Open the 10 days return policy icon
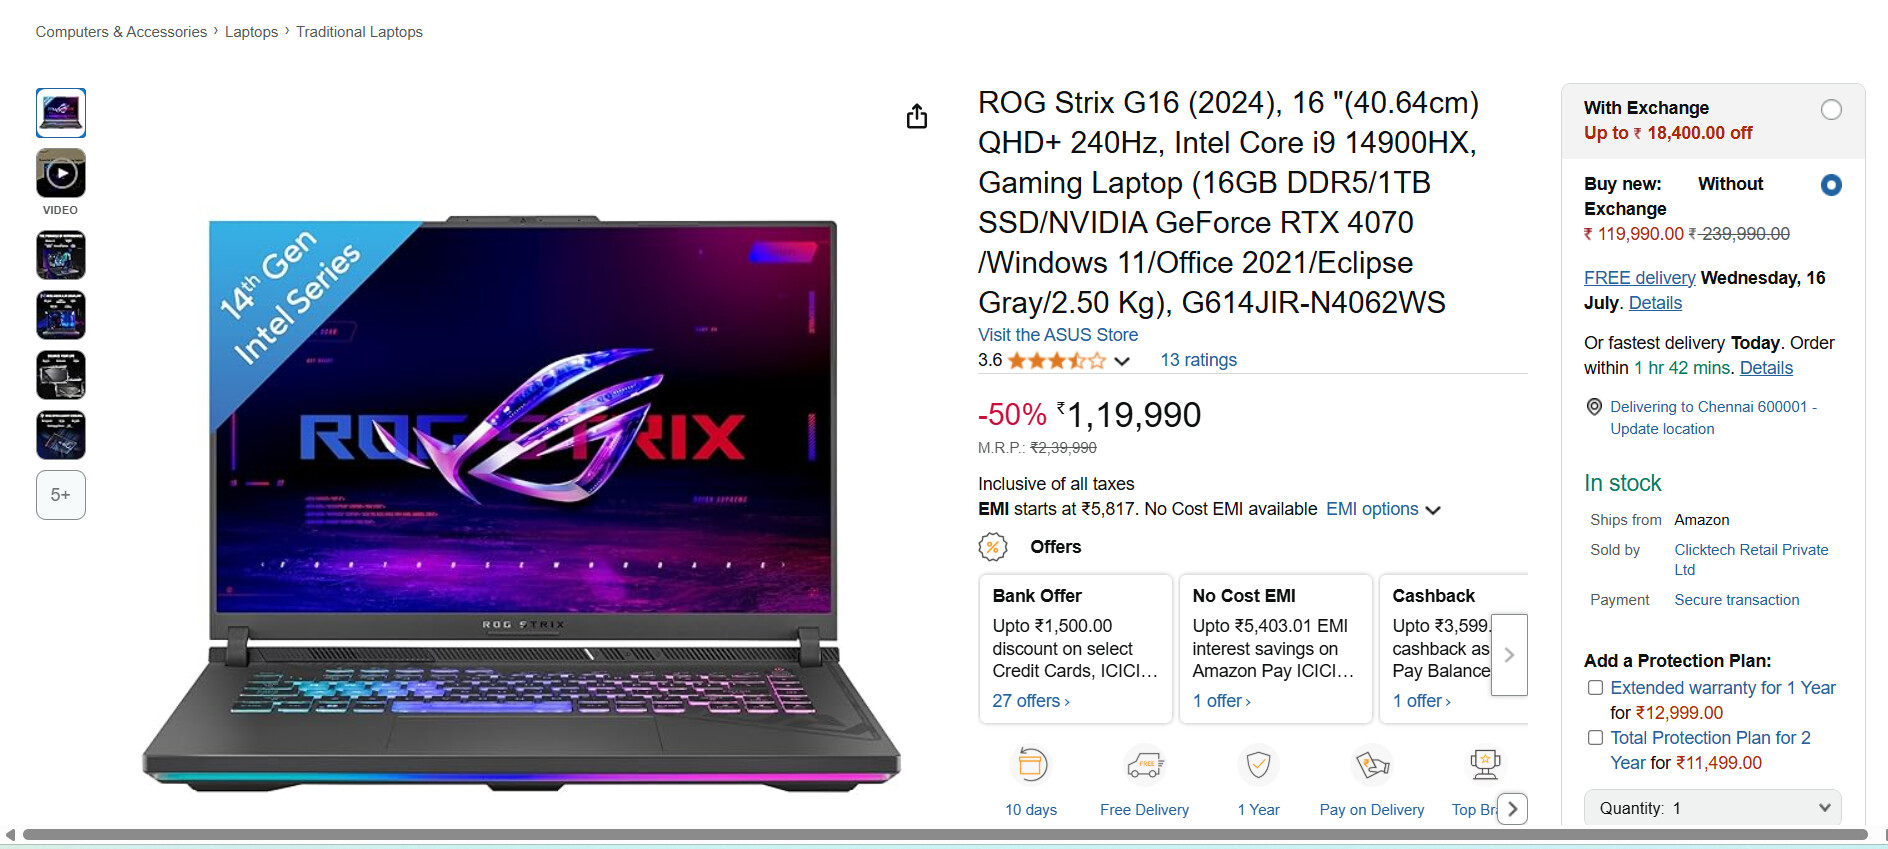The width and height of the screenshot is (1888, 849). pyautogui.click(x=1032, y=765)
